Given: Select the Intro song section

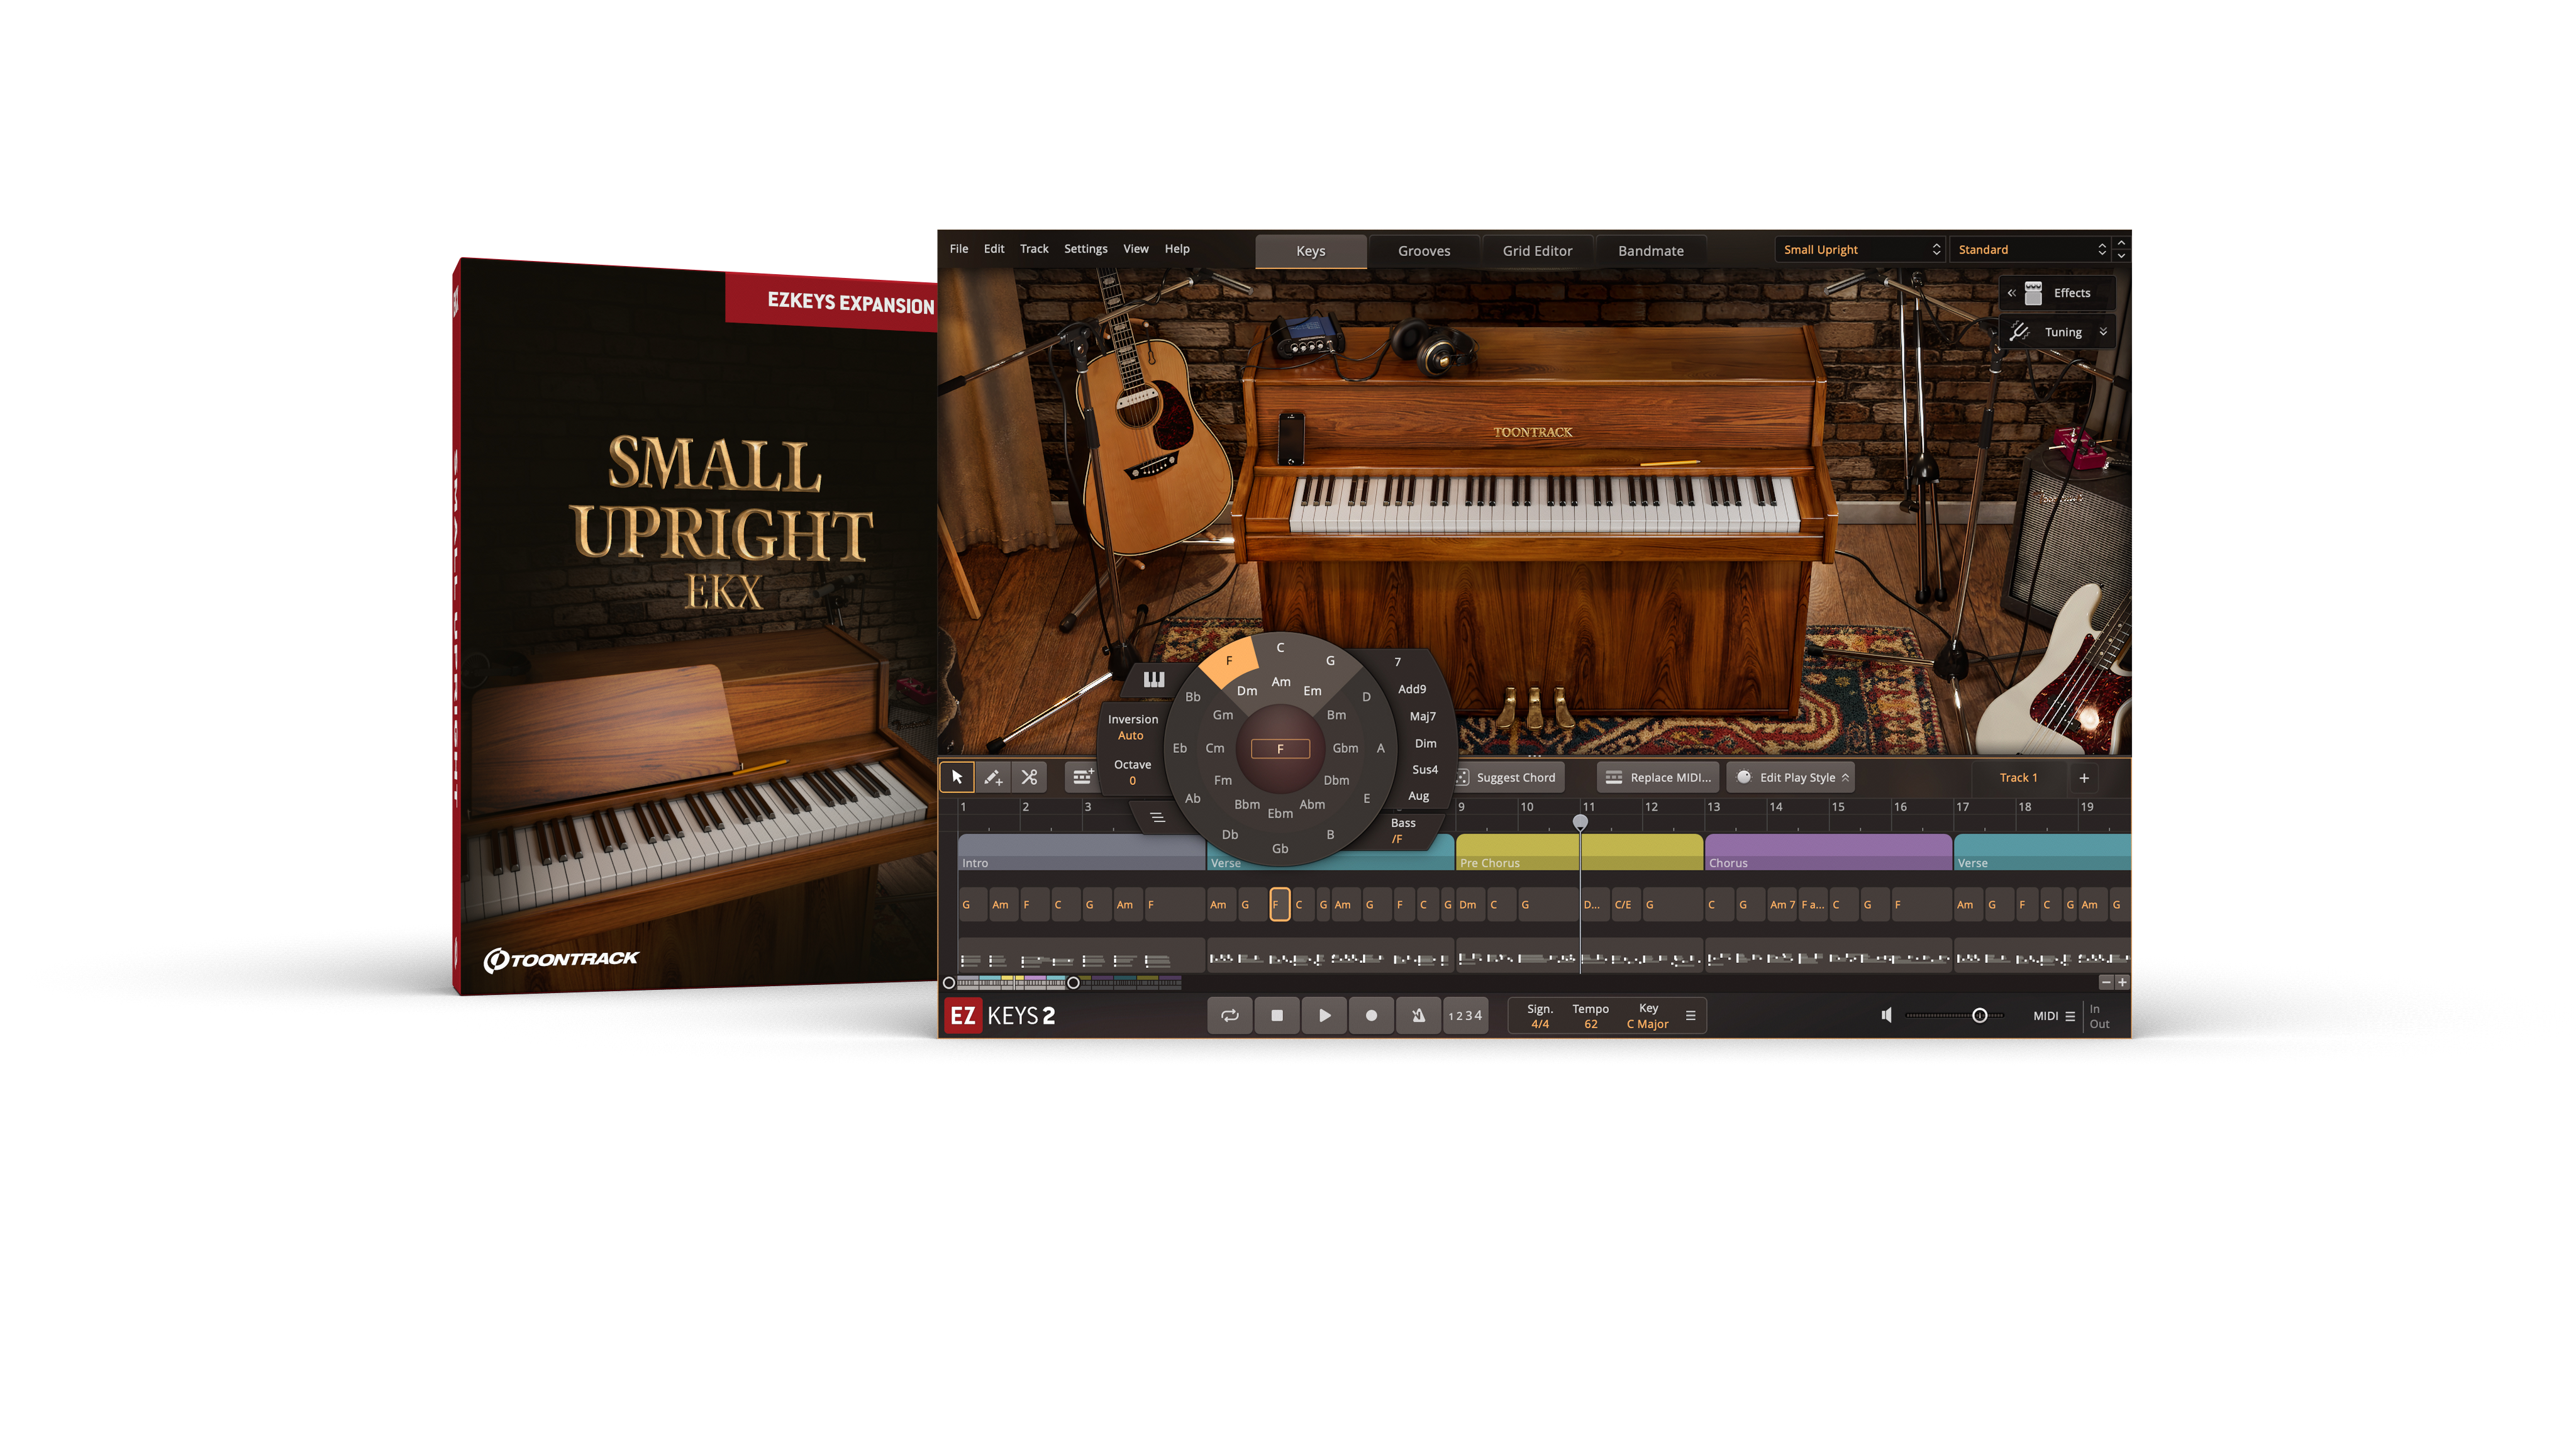Looking at the screenshot, I should [1081, 853].
